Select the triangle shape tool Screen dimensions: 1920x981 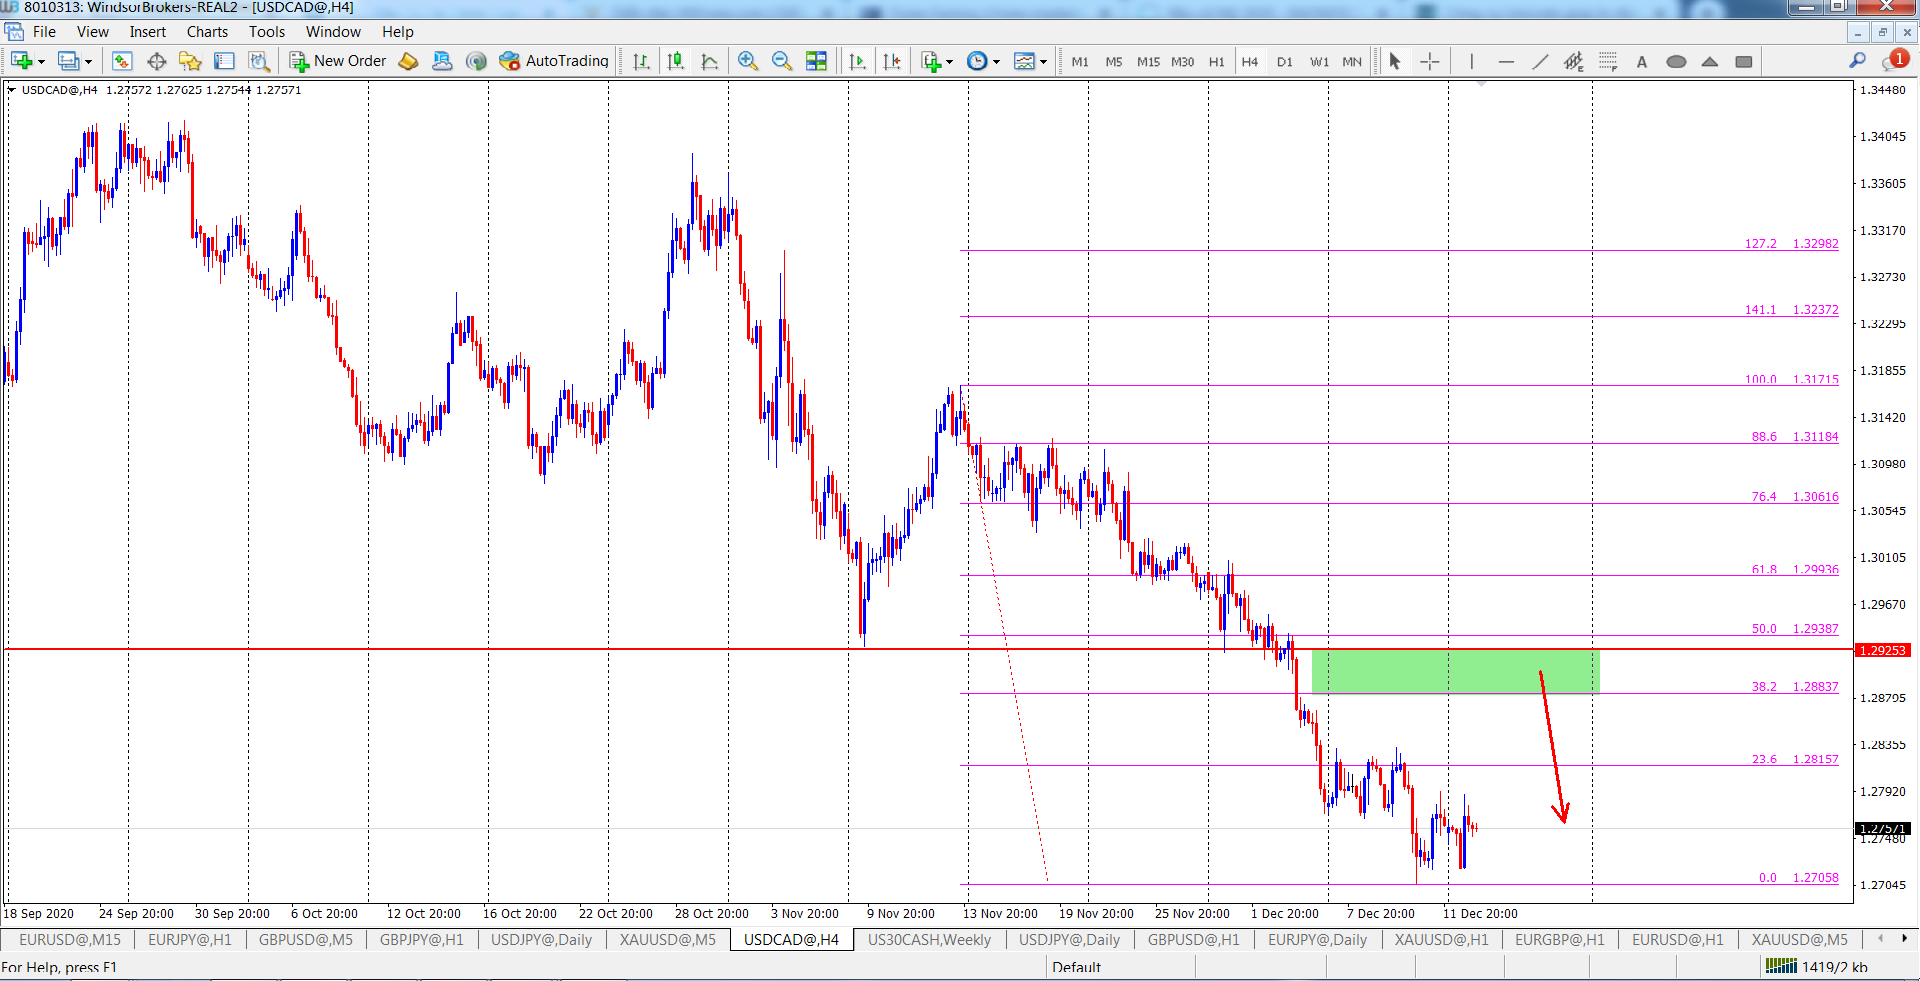(1710, 61)
